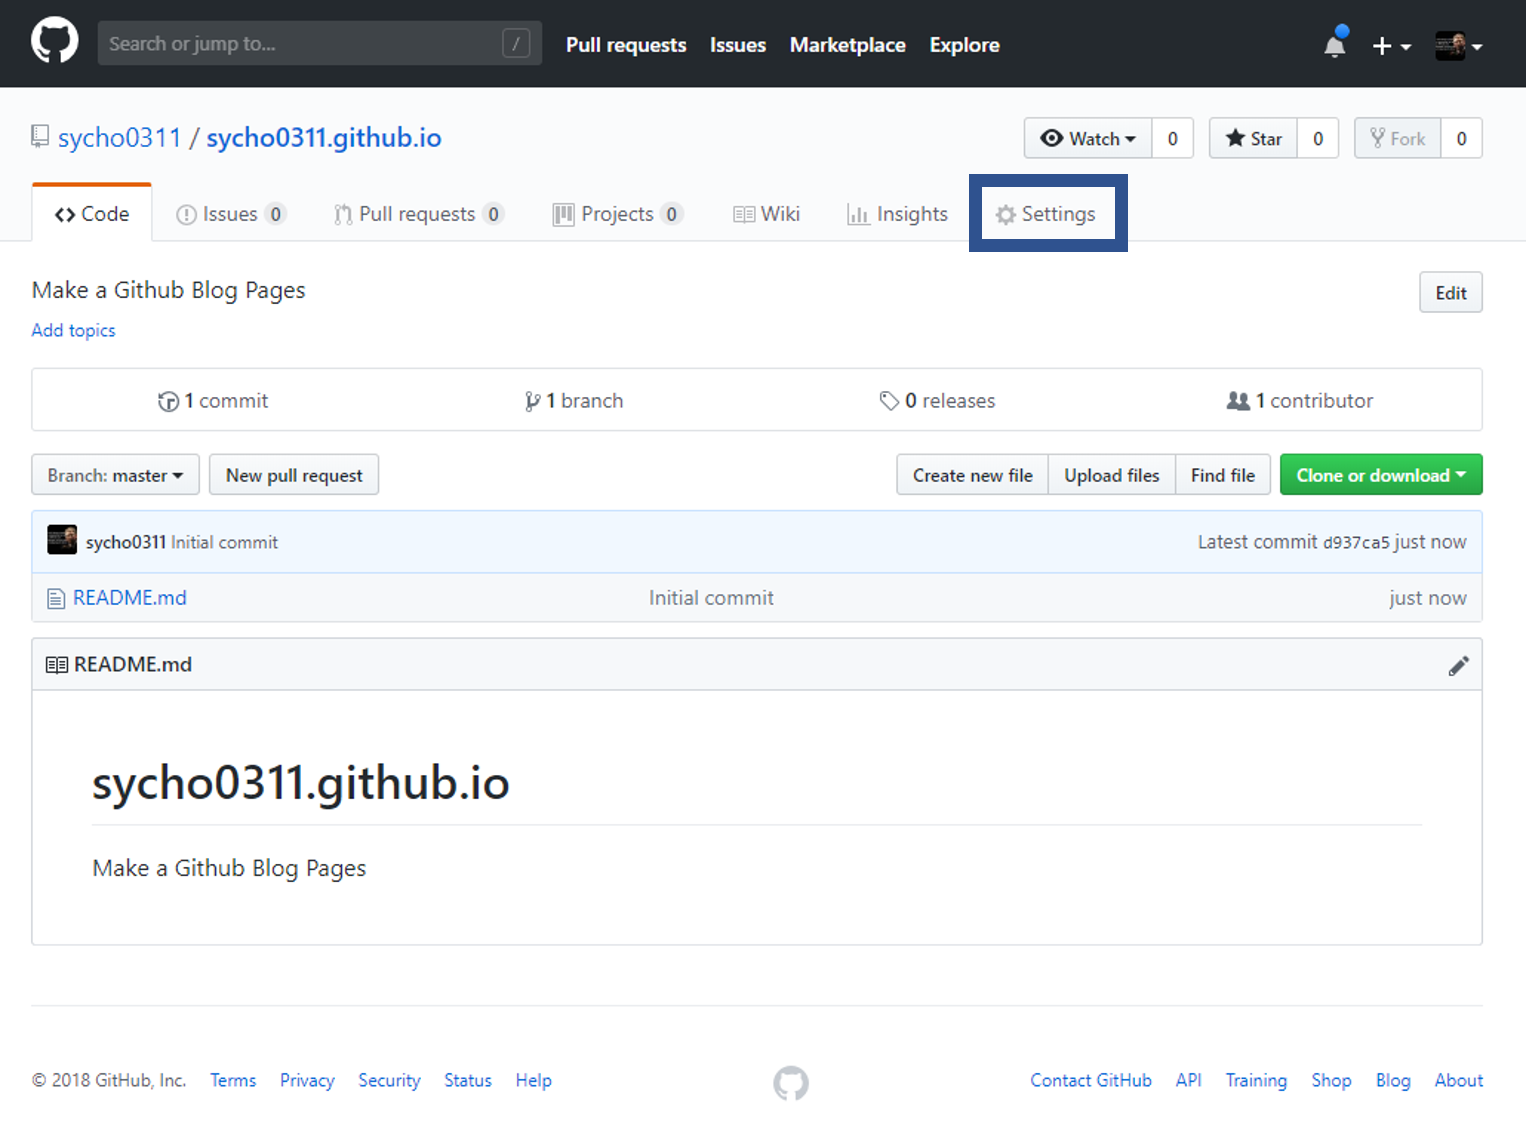The image size is (1526, 1125).
Task: Open the Wiki tab
Action: pos(766,214)
